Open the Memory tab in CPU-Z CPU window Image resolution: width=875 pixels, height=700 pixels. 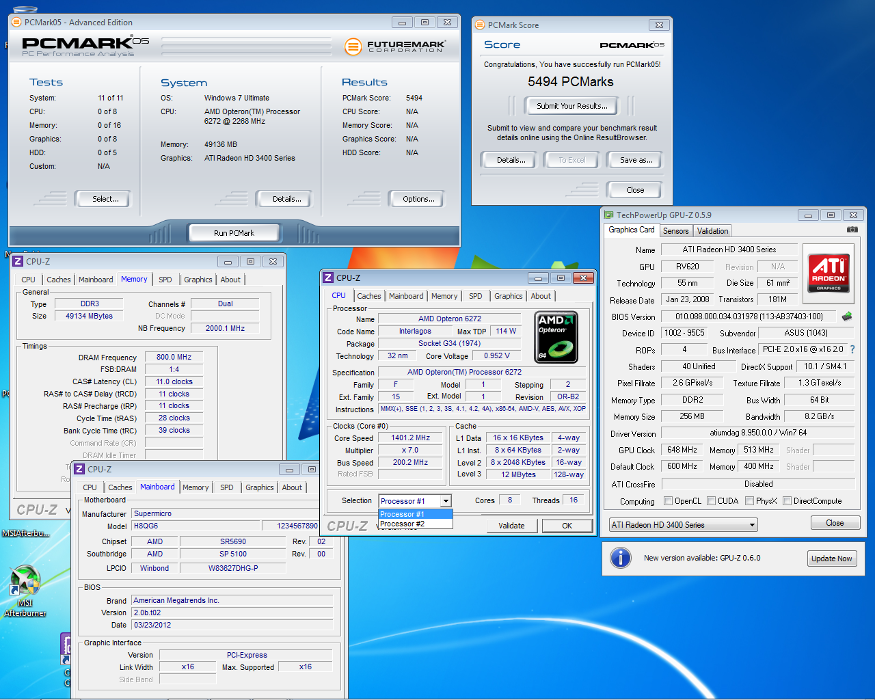pos(444,296)
